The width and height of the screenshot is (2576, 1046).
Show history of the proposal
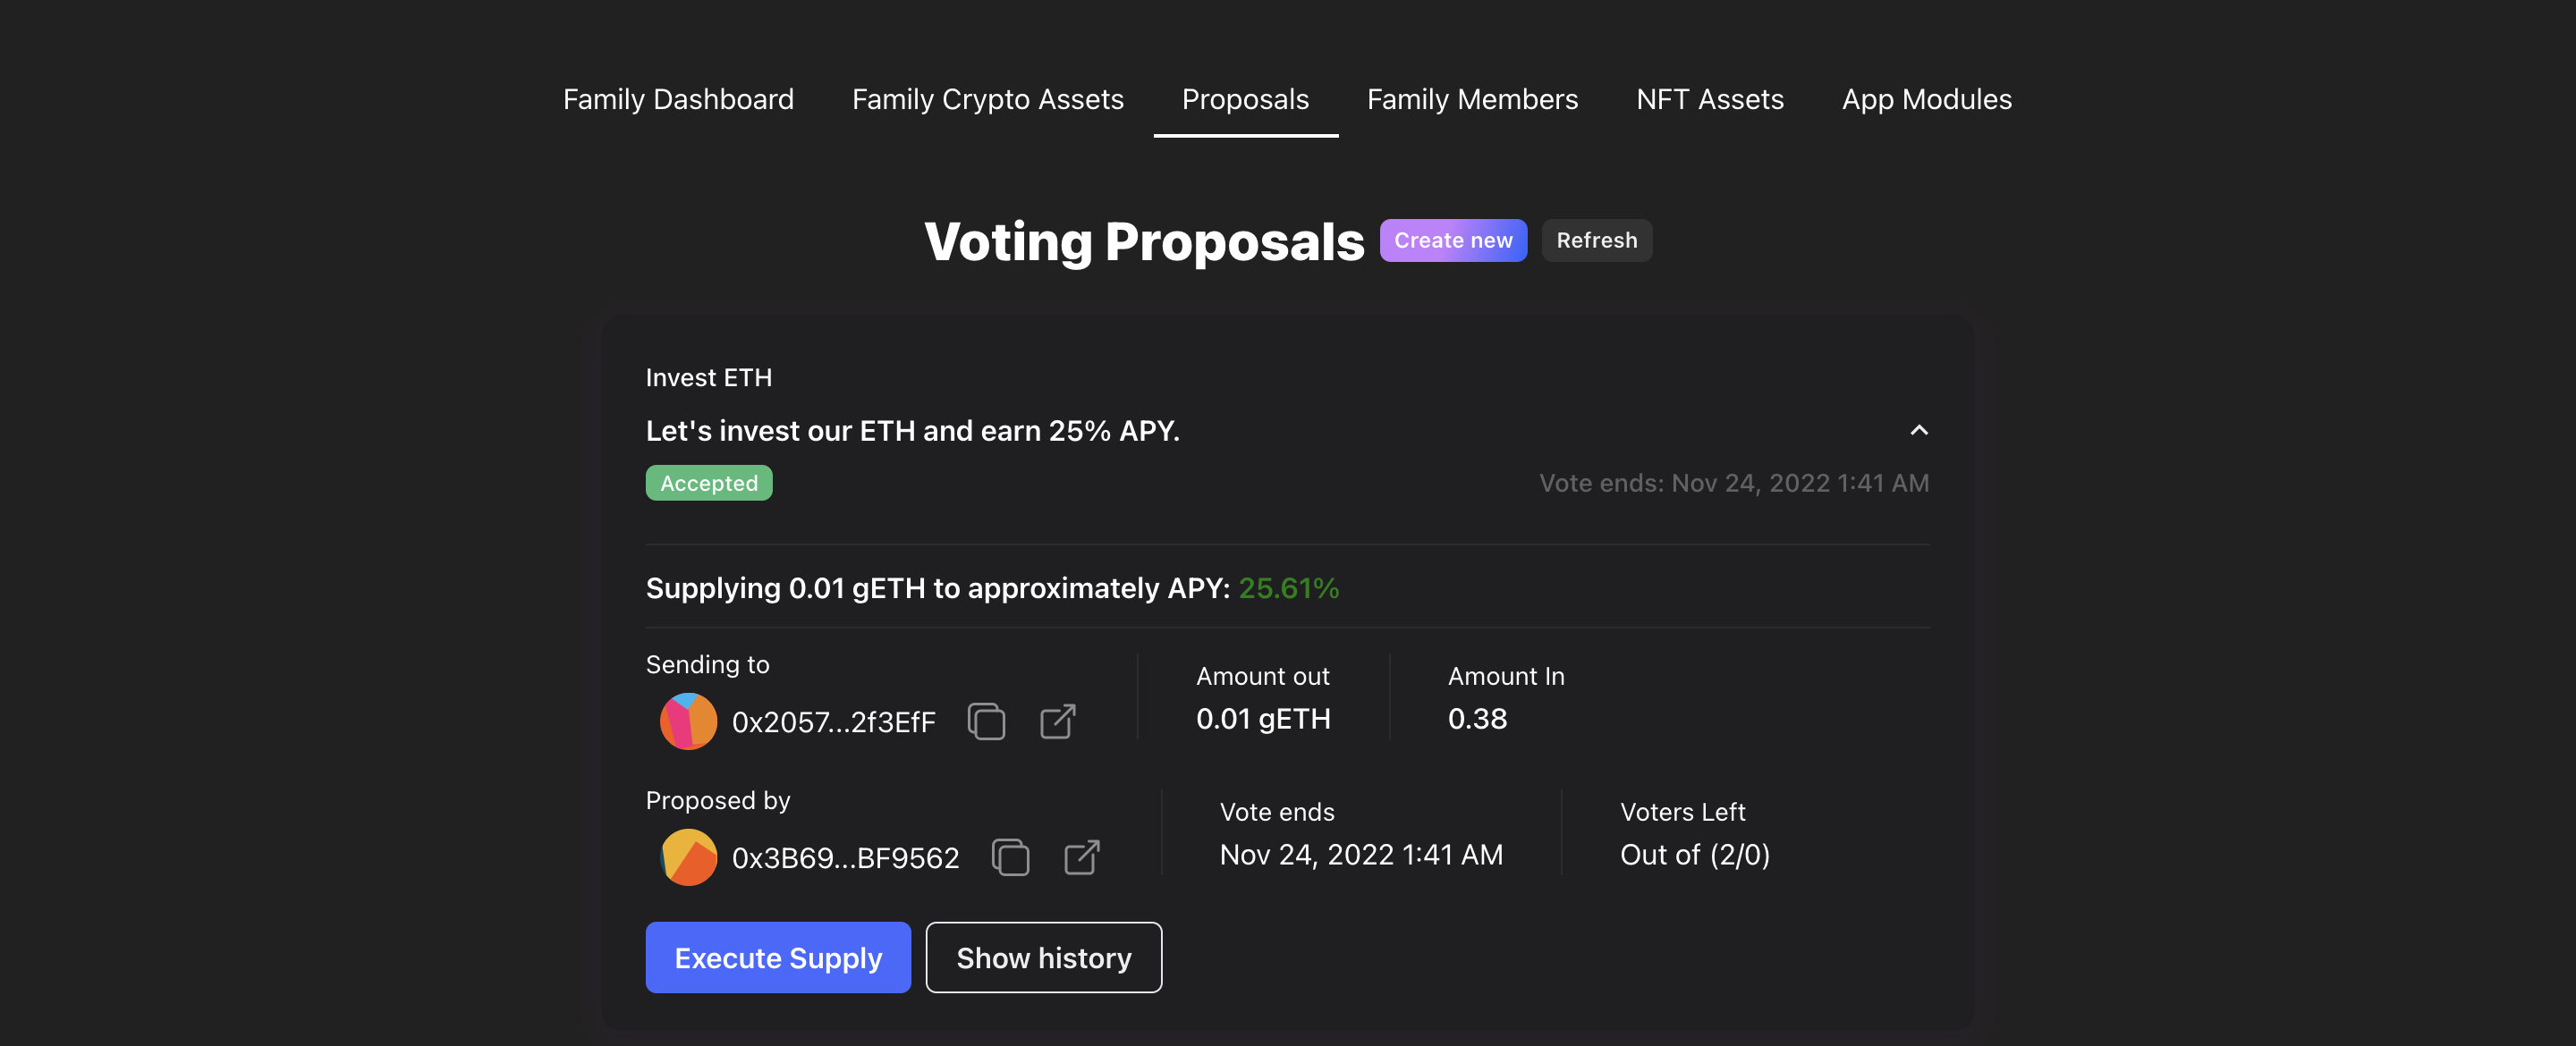click(x=1043, y=957)
